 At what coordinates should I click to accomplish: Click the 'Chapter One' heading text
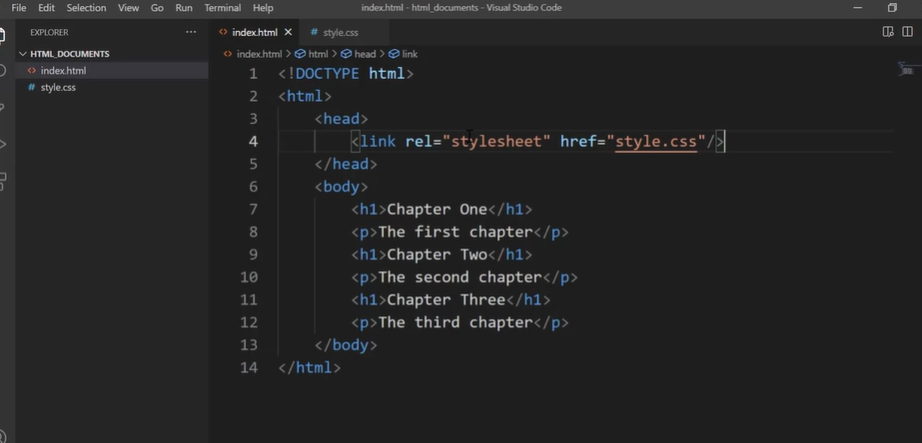tap(437, 209)
